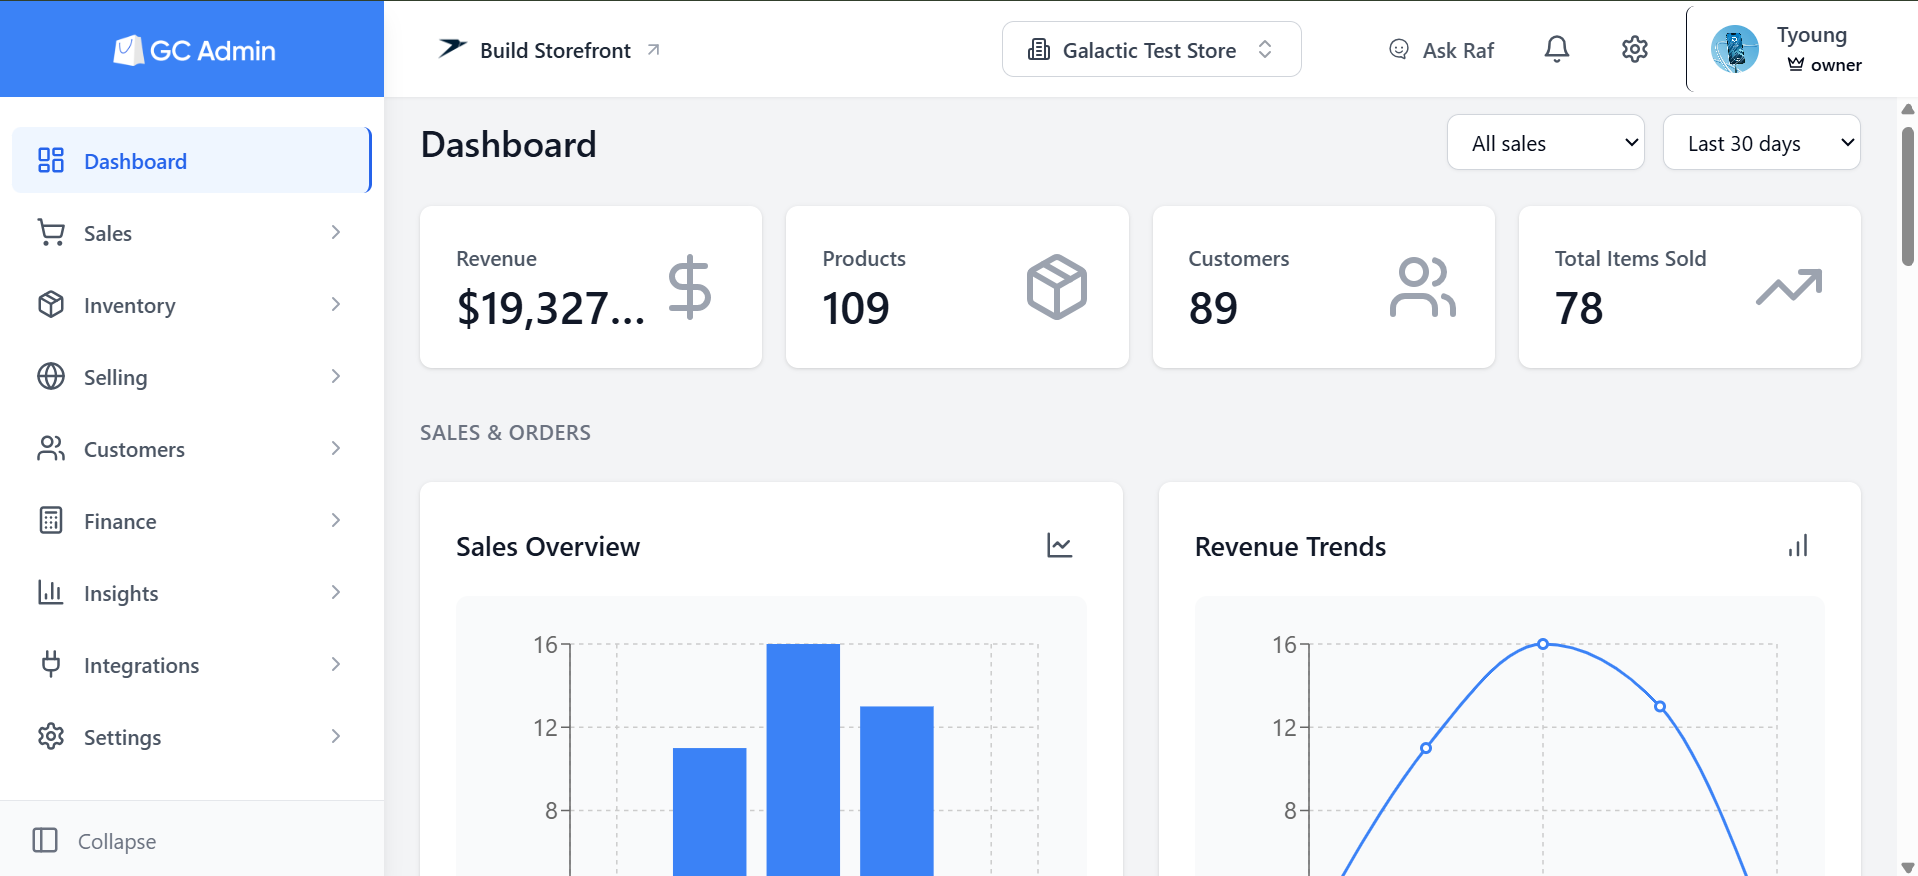This screenshot has width=1918, height=876.
Task: Open the Last 30 days dropdown
Action: [x=1762, y=142]
